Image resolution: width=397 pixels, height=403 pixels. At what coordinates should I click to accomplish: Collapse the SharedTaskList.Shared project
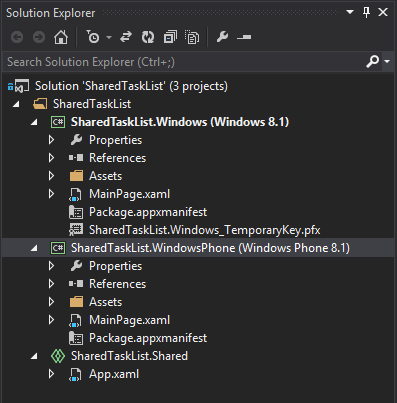pos(34,356)
